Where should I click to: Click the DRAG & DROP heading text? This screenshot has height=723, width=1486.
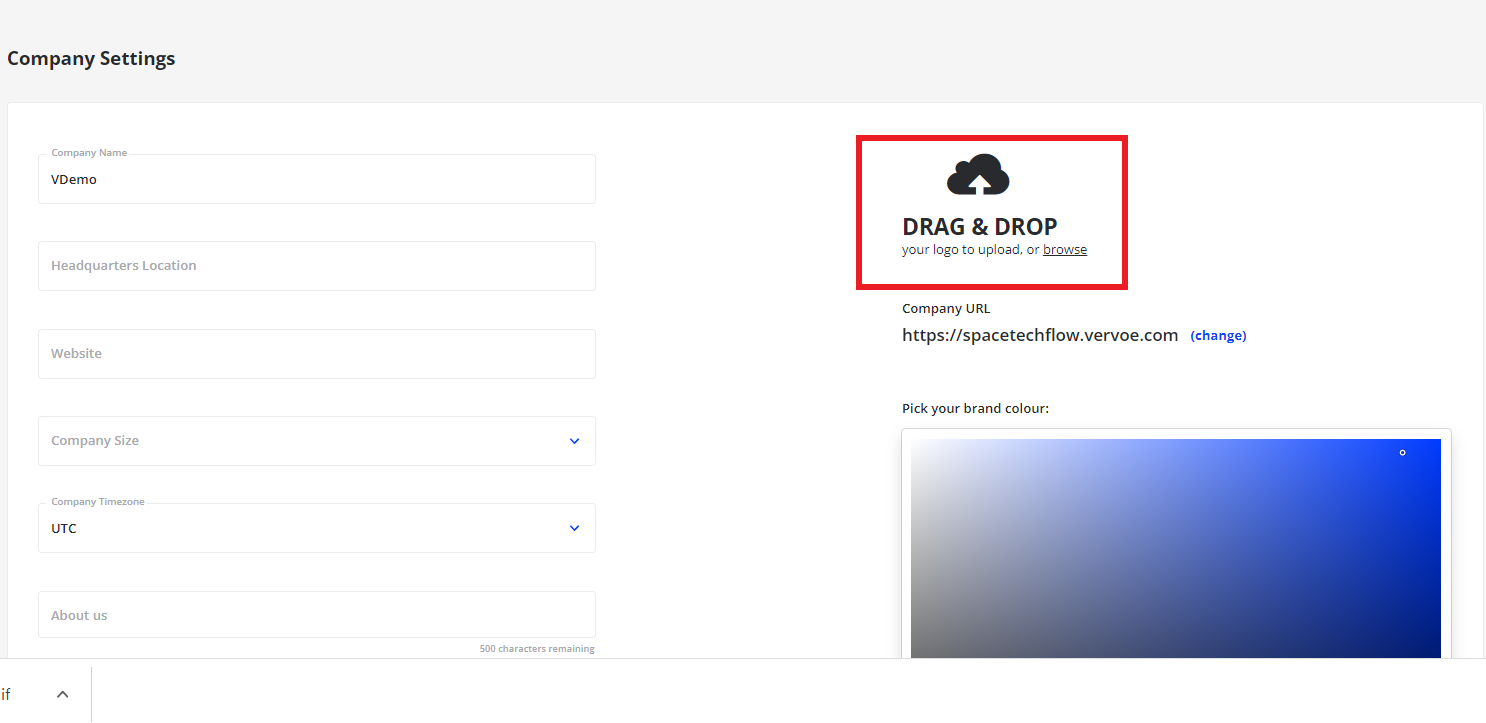click(979, 226)
